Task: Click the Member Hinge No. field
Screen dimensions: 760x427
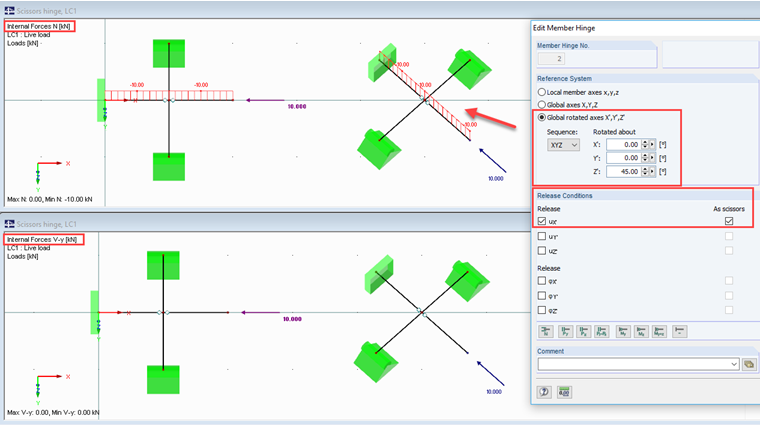Action: point(551,59)
